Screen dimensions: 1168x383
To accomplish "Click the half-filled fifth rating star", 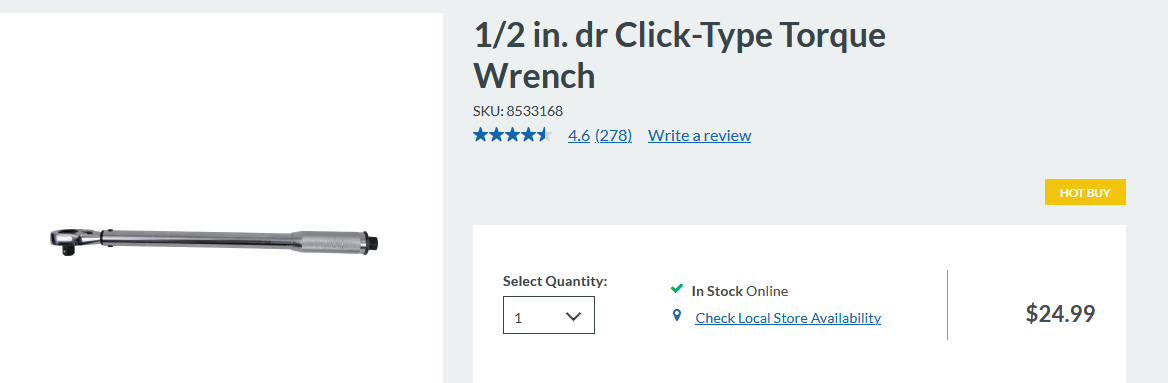I will [545, 135].
